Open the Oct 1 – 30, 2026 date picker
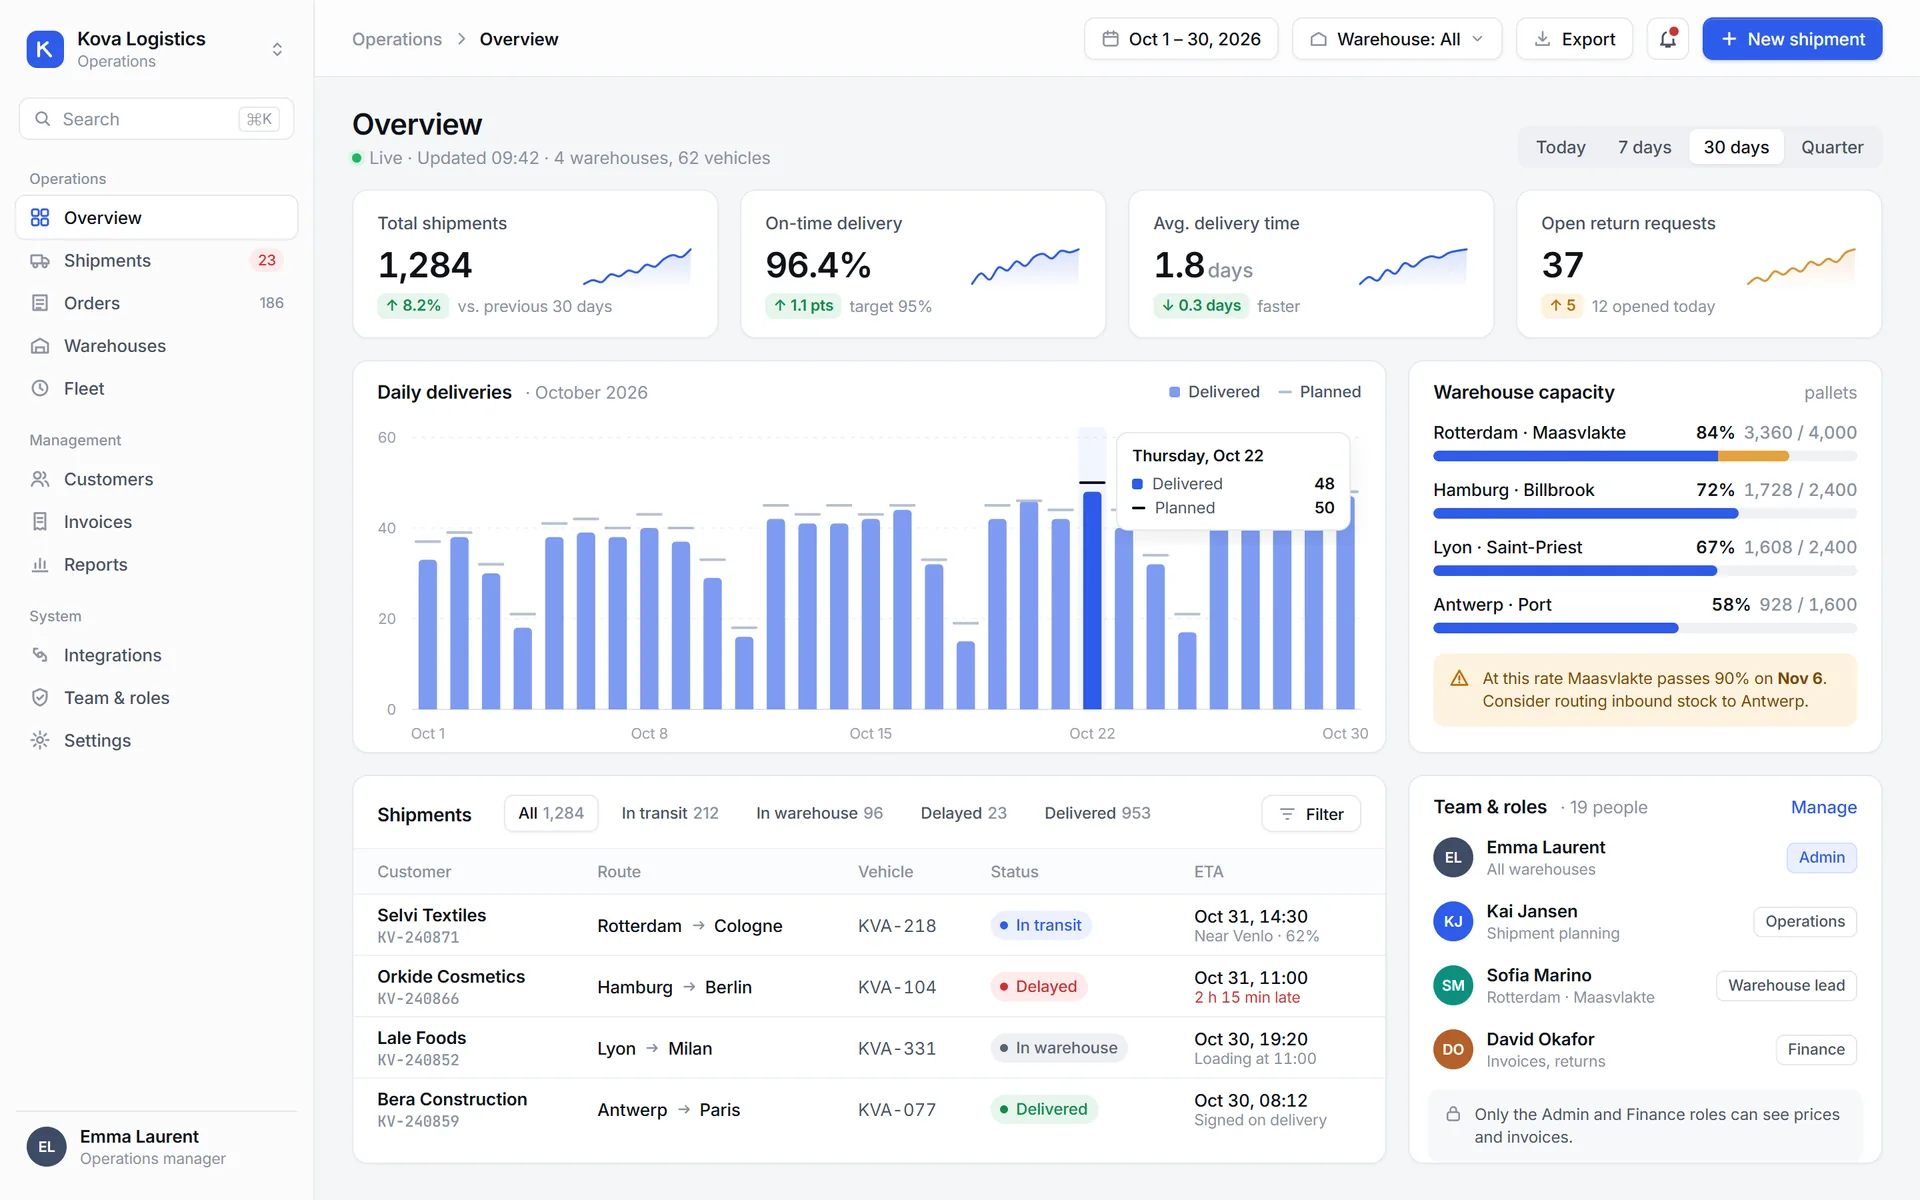 [x=1181, y=39]
